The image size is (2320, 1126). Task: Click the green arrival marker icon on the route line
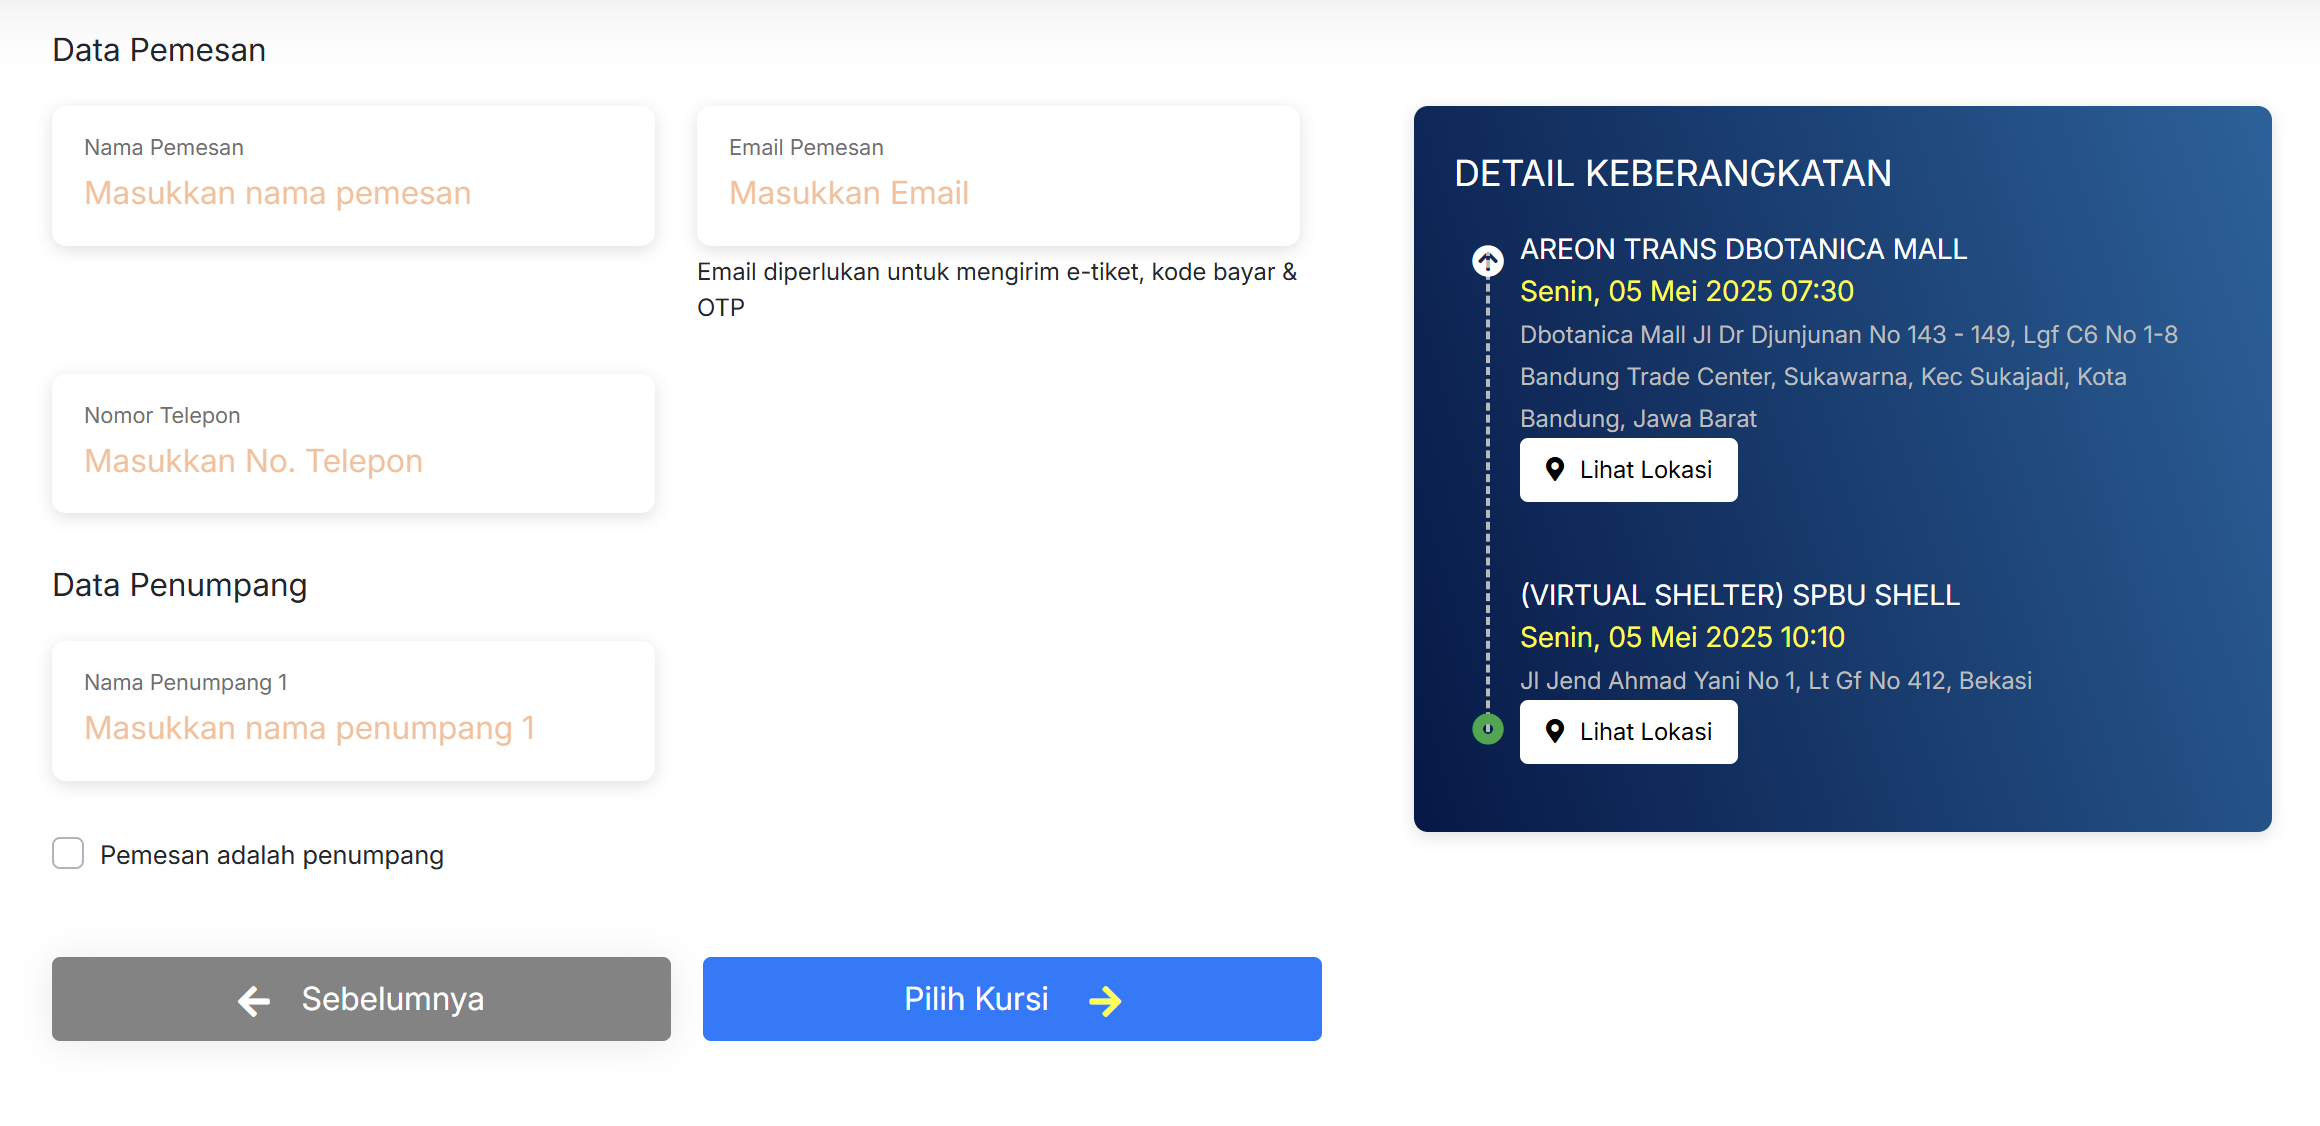pyautogui.click(x=1488, y=729)
